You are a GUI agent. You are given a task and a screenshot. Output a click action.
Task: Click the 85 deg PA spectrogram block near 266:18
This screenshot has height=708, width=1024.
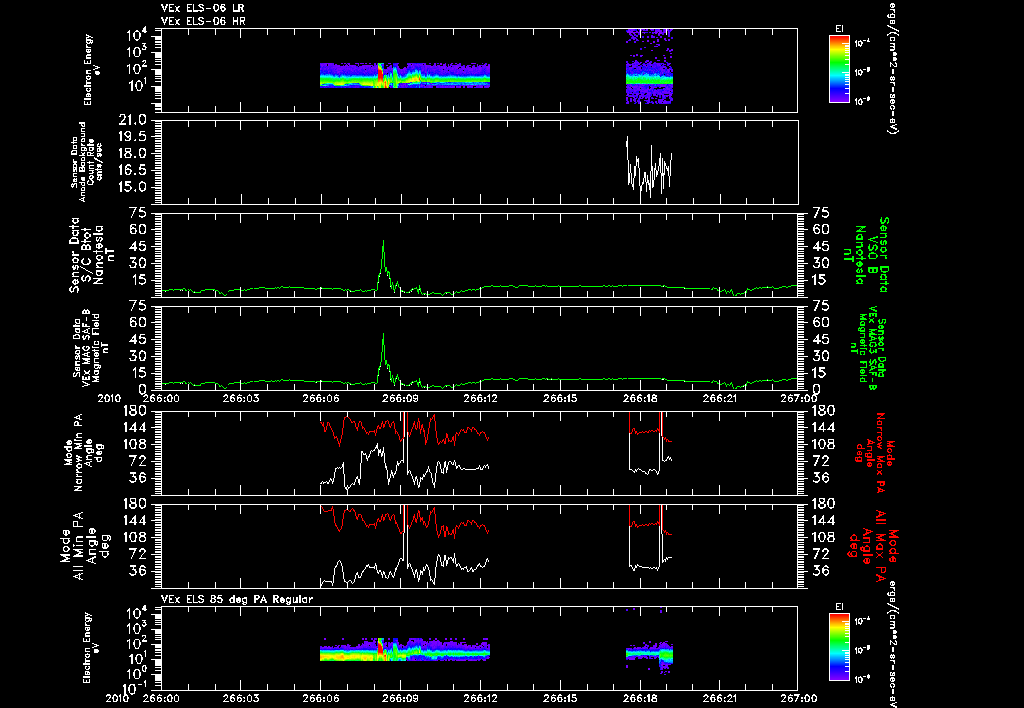pyautogui.click(x=649, y=655)
